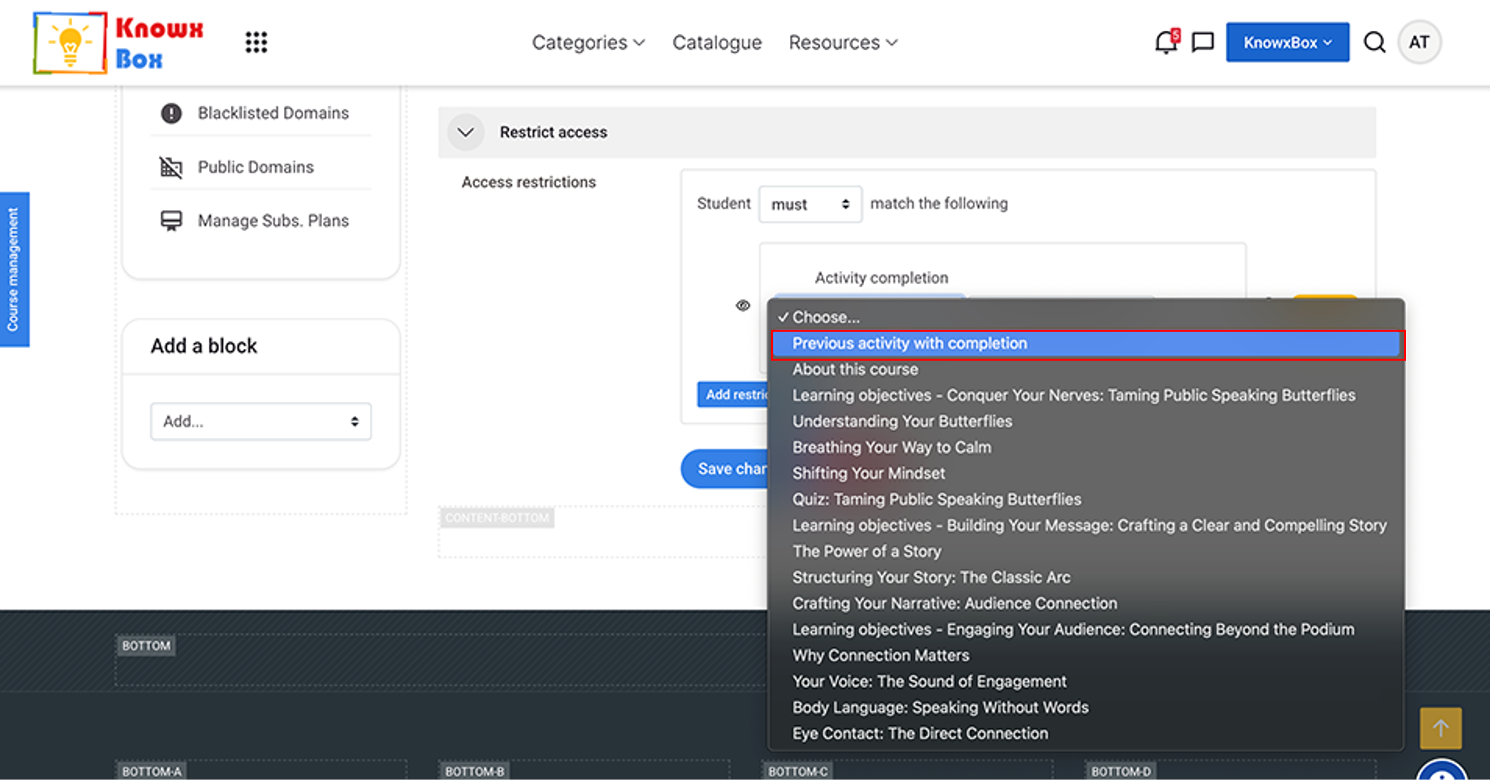Viewport: 1490px width, 780px height.
Task: Click the Activity completion label
Action: (x=881, y=278)
